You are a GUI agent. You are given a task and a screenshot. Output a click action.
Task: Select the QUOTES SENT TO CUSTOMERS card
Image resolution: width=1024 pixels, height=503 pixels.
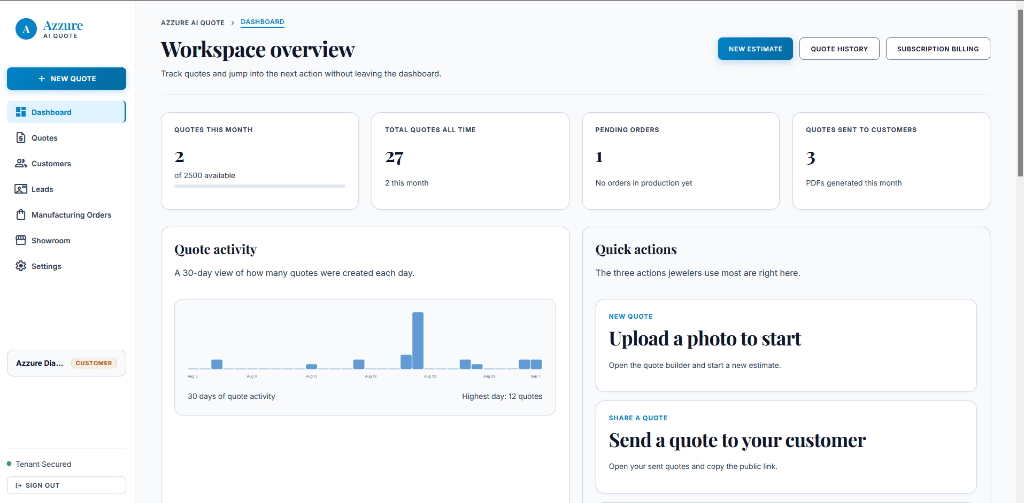click(x=891, y=161)
